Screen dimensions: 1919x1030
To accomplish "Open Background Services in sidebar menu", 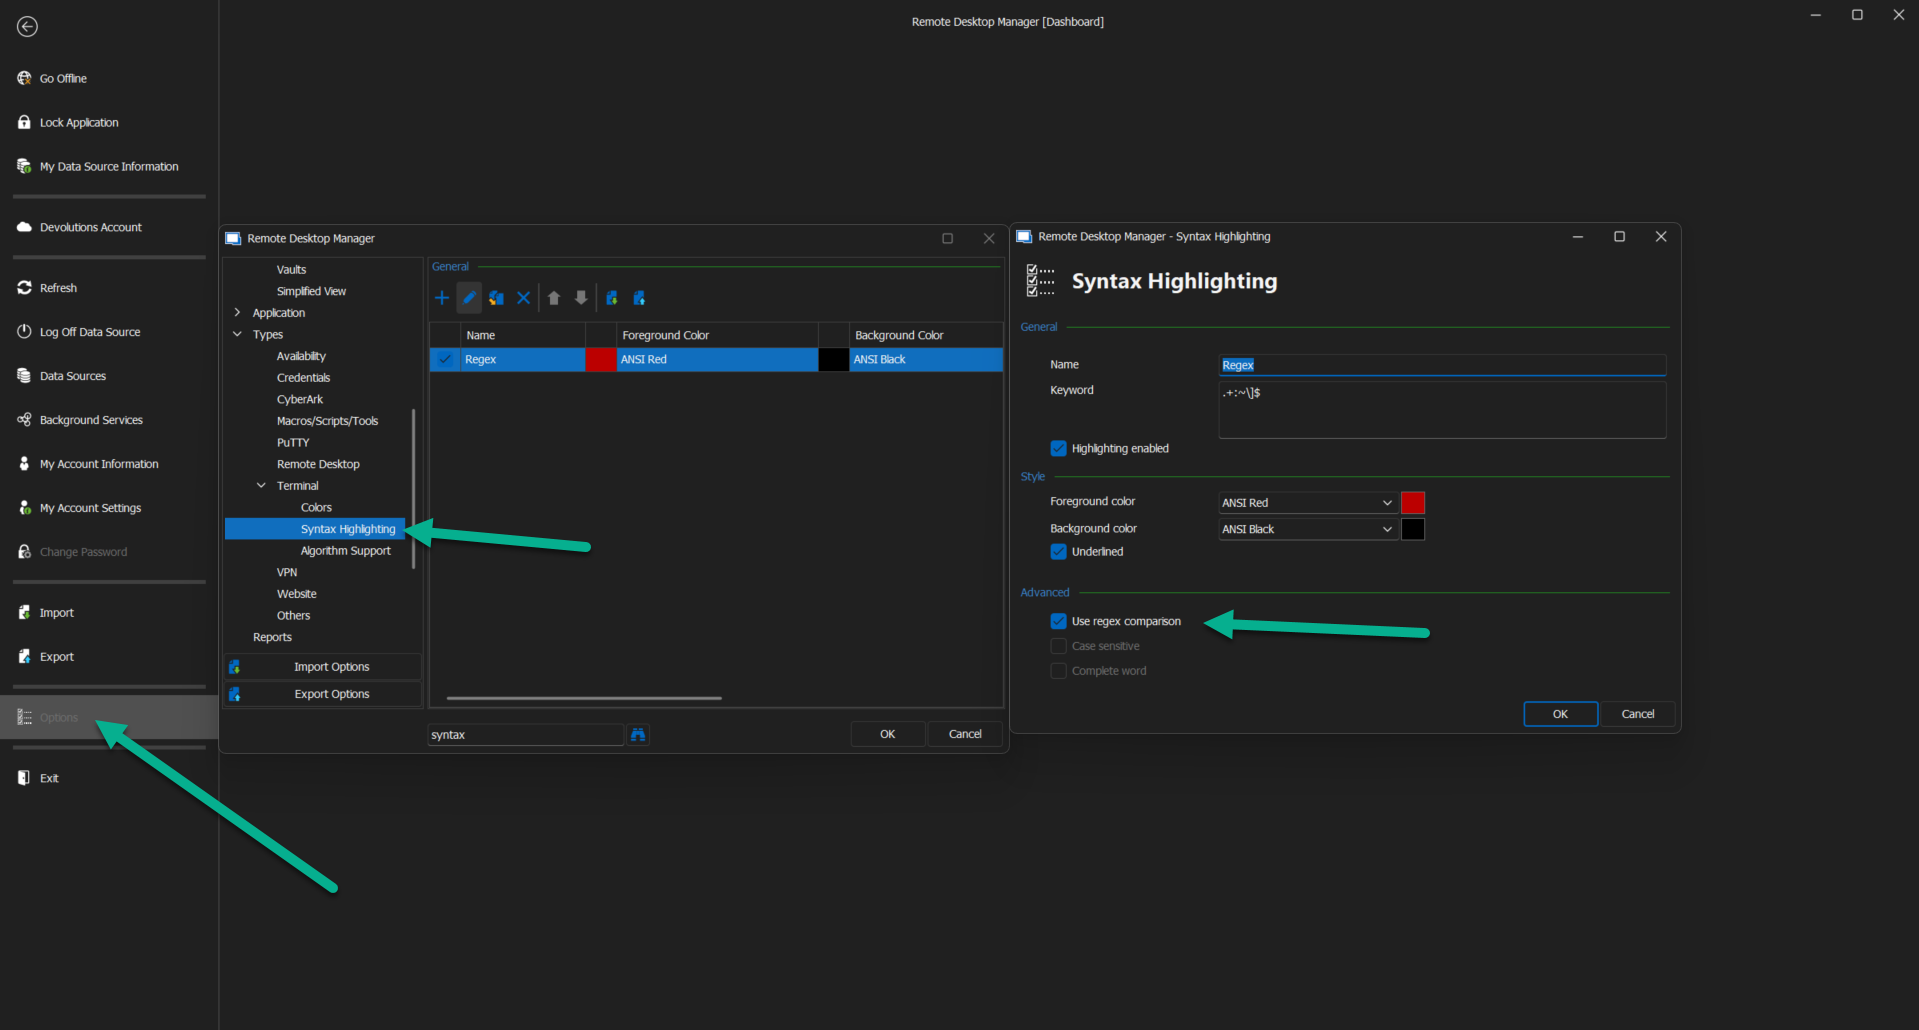I will 91,420.
